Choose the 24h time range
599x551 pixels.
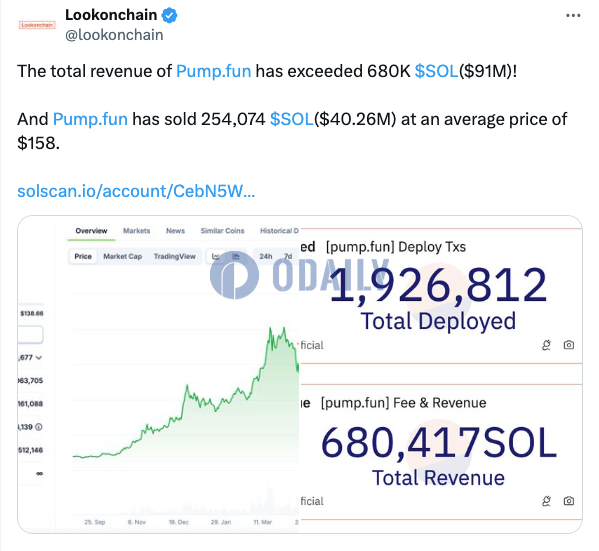point(266,256)
